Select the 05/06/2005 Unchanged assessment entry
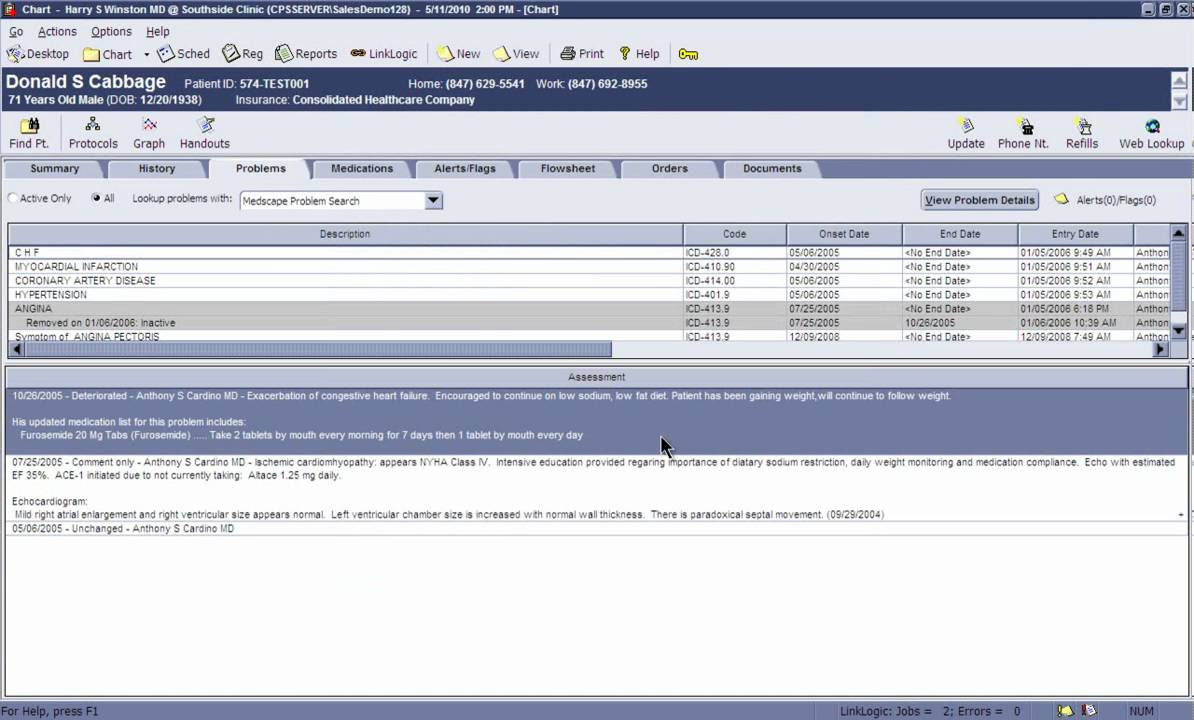 (x=596, y=528)
